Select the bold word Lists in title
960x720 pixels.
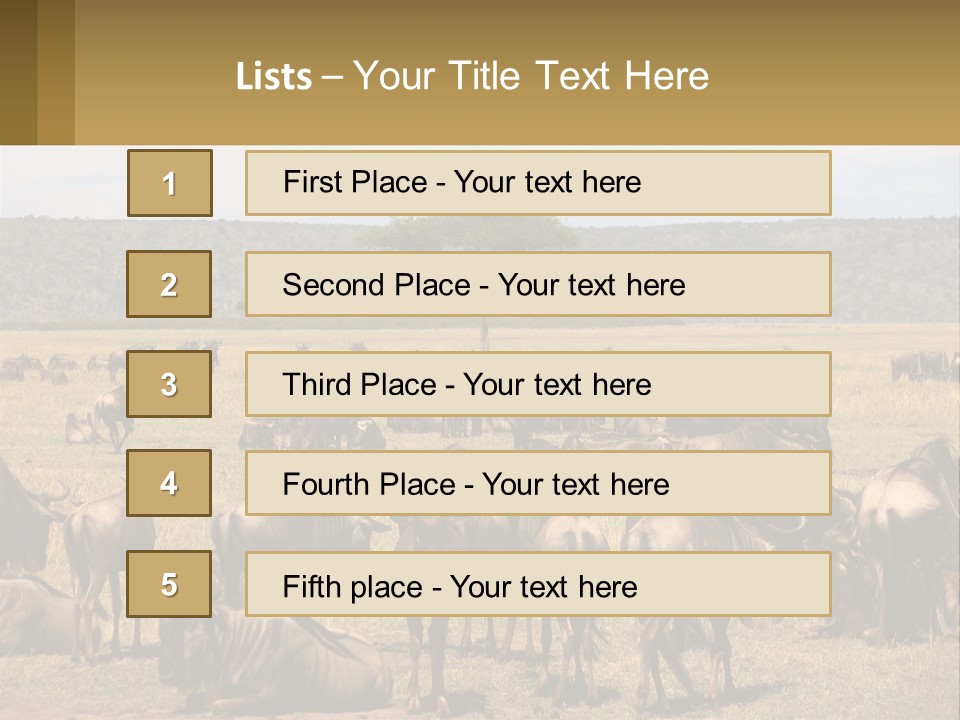[x=274, y=77]
